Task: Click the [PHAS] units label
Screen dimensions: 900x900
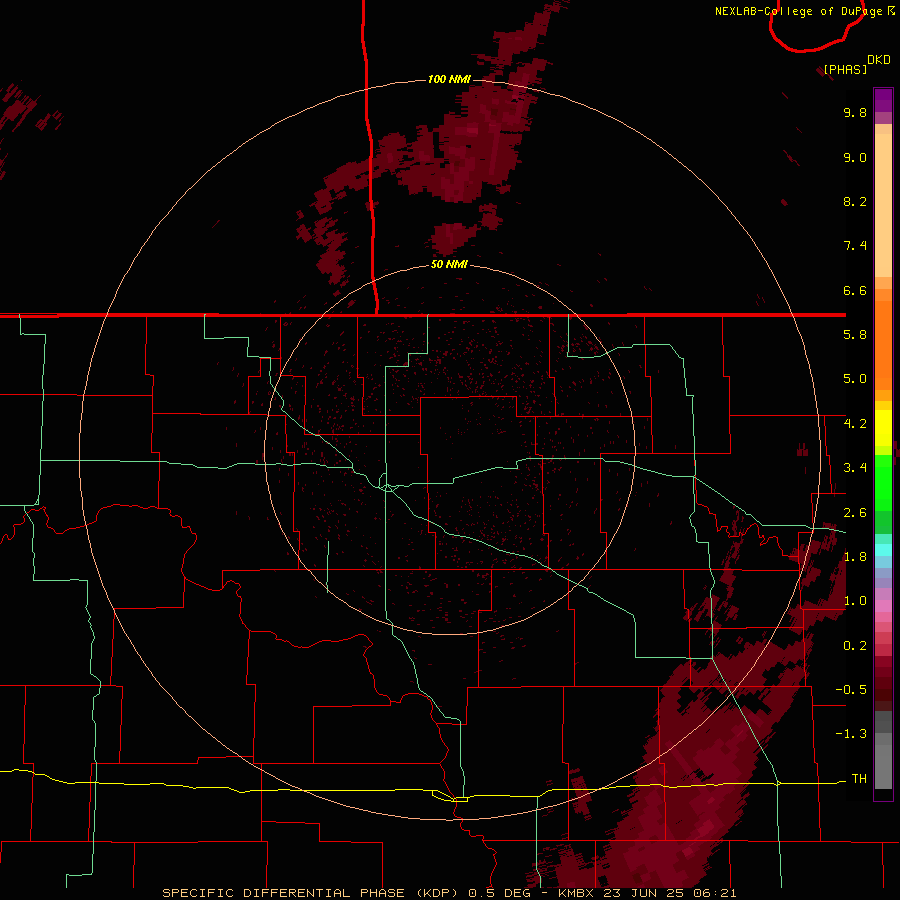Action: [845, 69]
